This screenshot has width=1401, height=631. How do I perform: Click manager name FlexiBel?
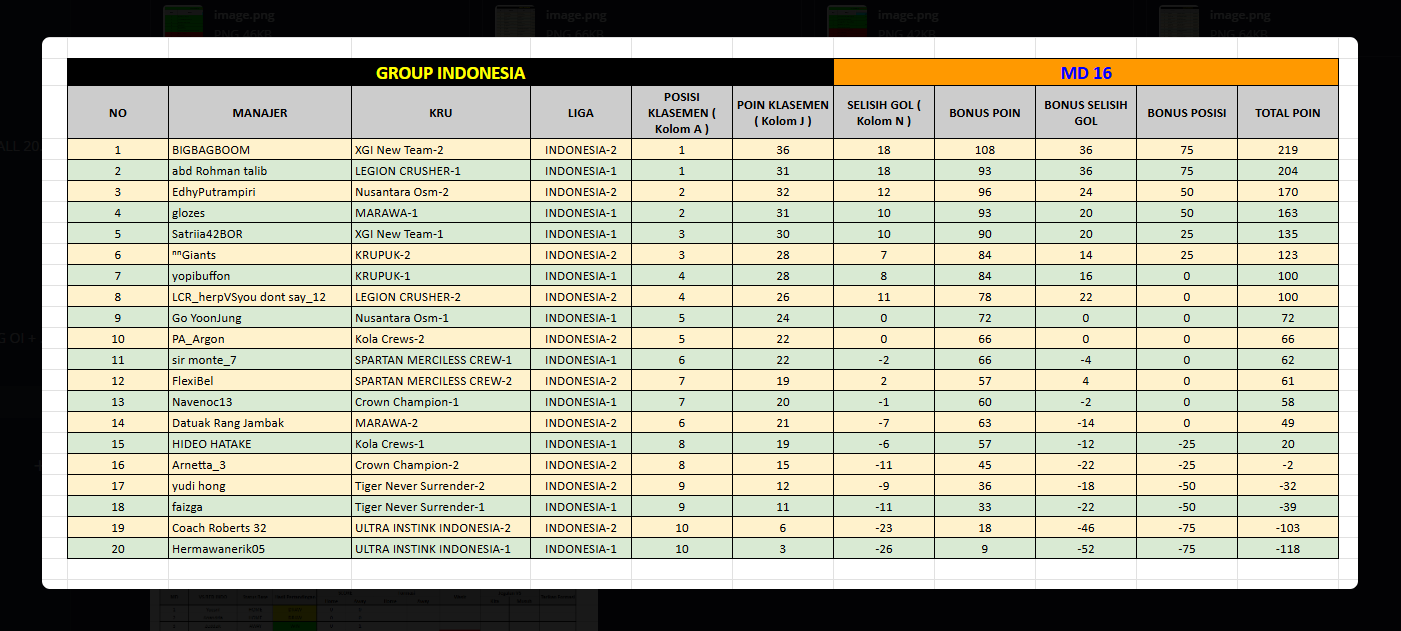pyautogui.click(x=193, y=381)
